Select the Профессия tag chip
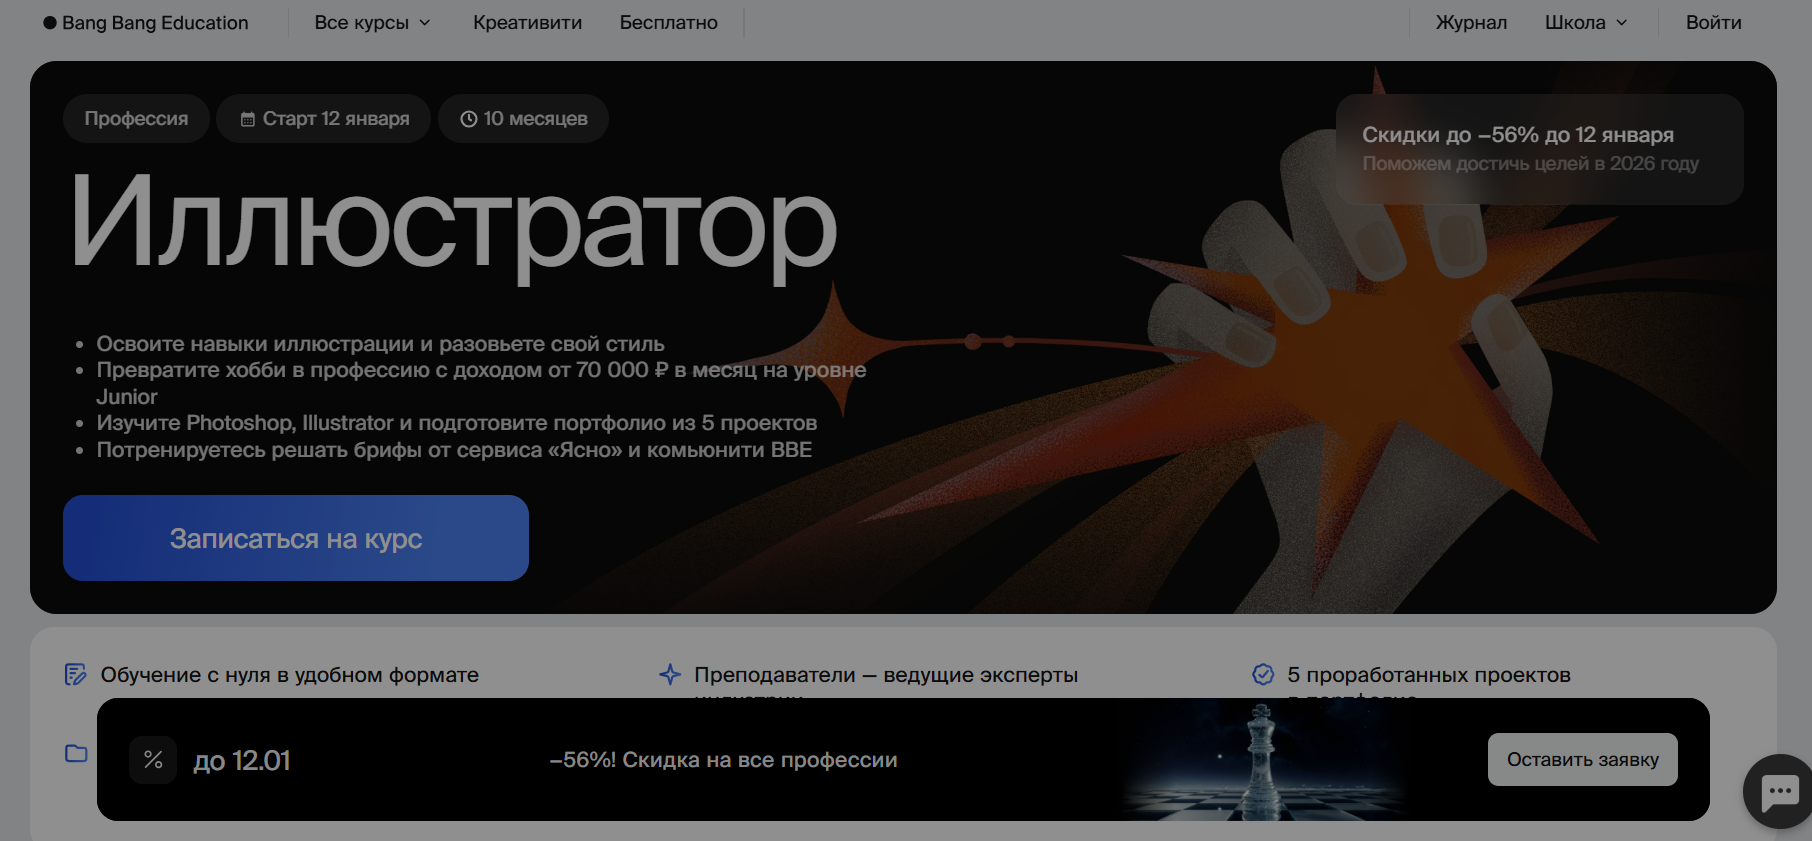This screenshot has height=841, width=1812. coord(136,119)
